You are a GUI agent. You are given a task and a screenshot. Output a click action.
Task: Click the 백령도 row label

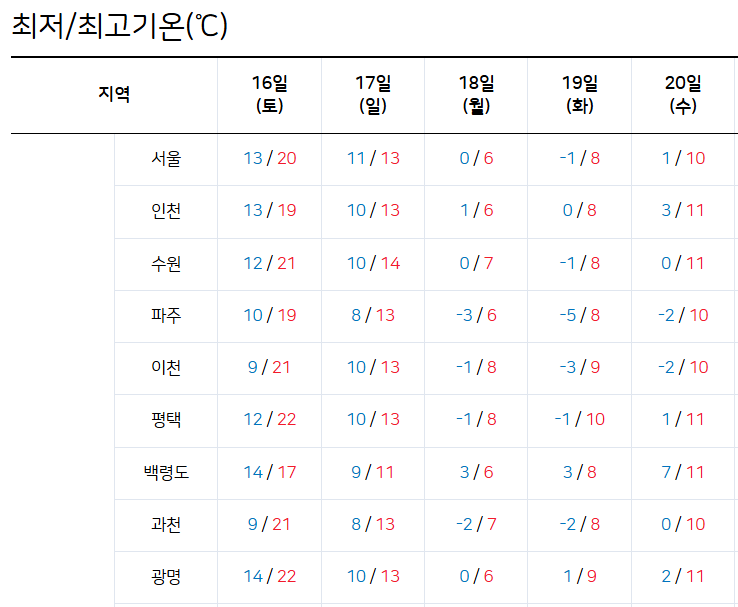coord(166,472)
